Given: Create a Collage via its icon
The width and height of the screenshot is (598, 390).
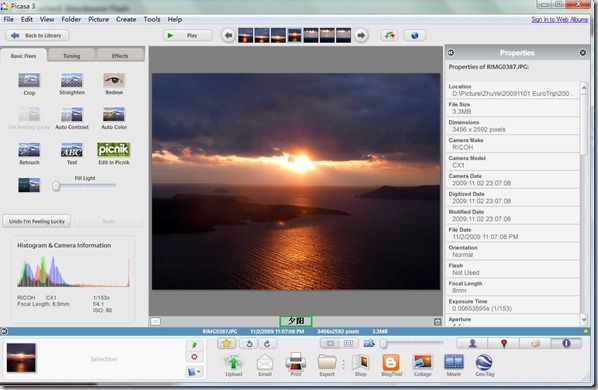Looking at the screenshot, I should click(x=423, y=362).
